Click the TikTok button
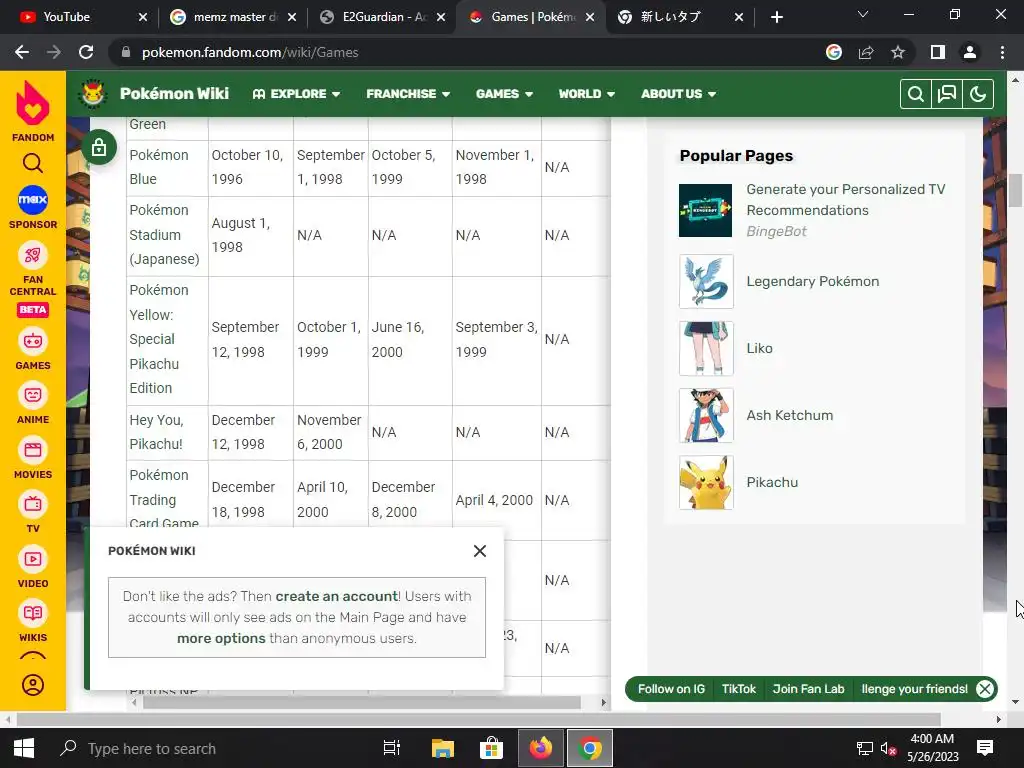Image resolution: width=1024 pixels, height=768 pixels. [x=739, y=689]
